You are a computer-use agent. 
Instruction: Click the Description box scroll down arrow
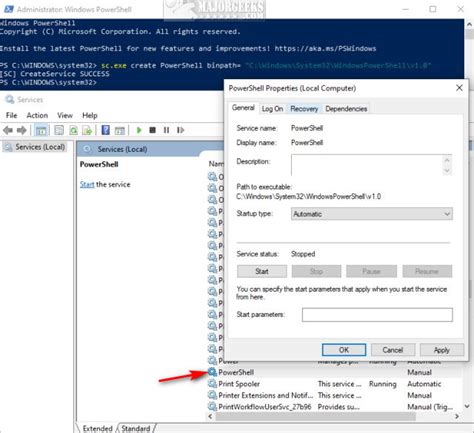click(447, 170)
